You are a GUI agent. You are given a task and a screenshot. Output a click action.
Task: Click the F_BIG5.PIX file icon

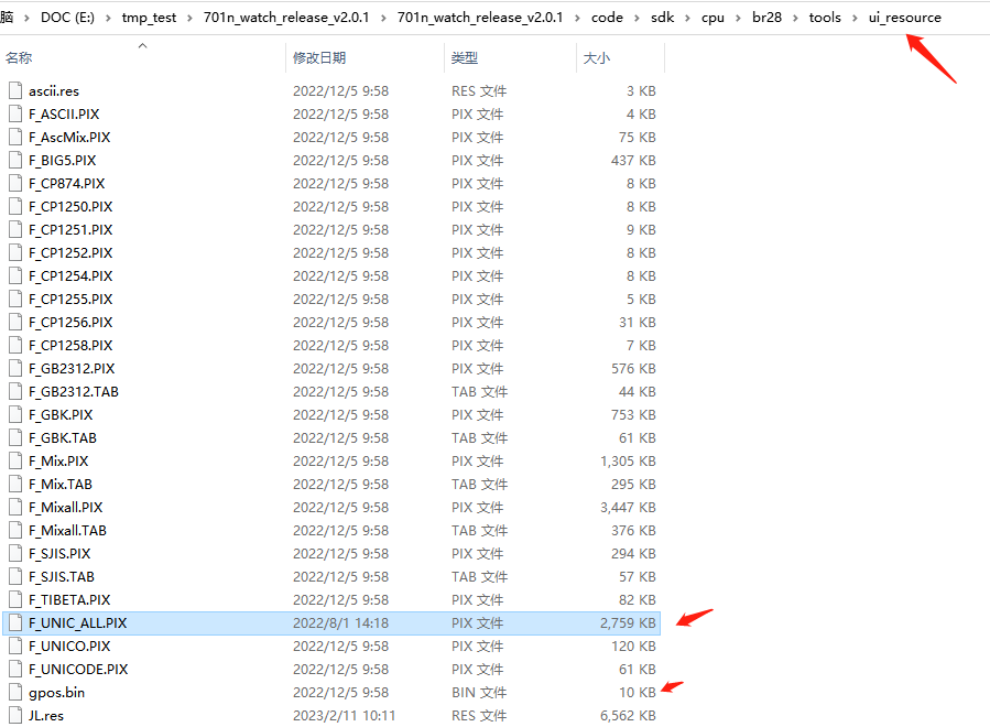point(16,160)
